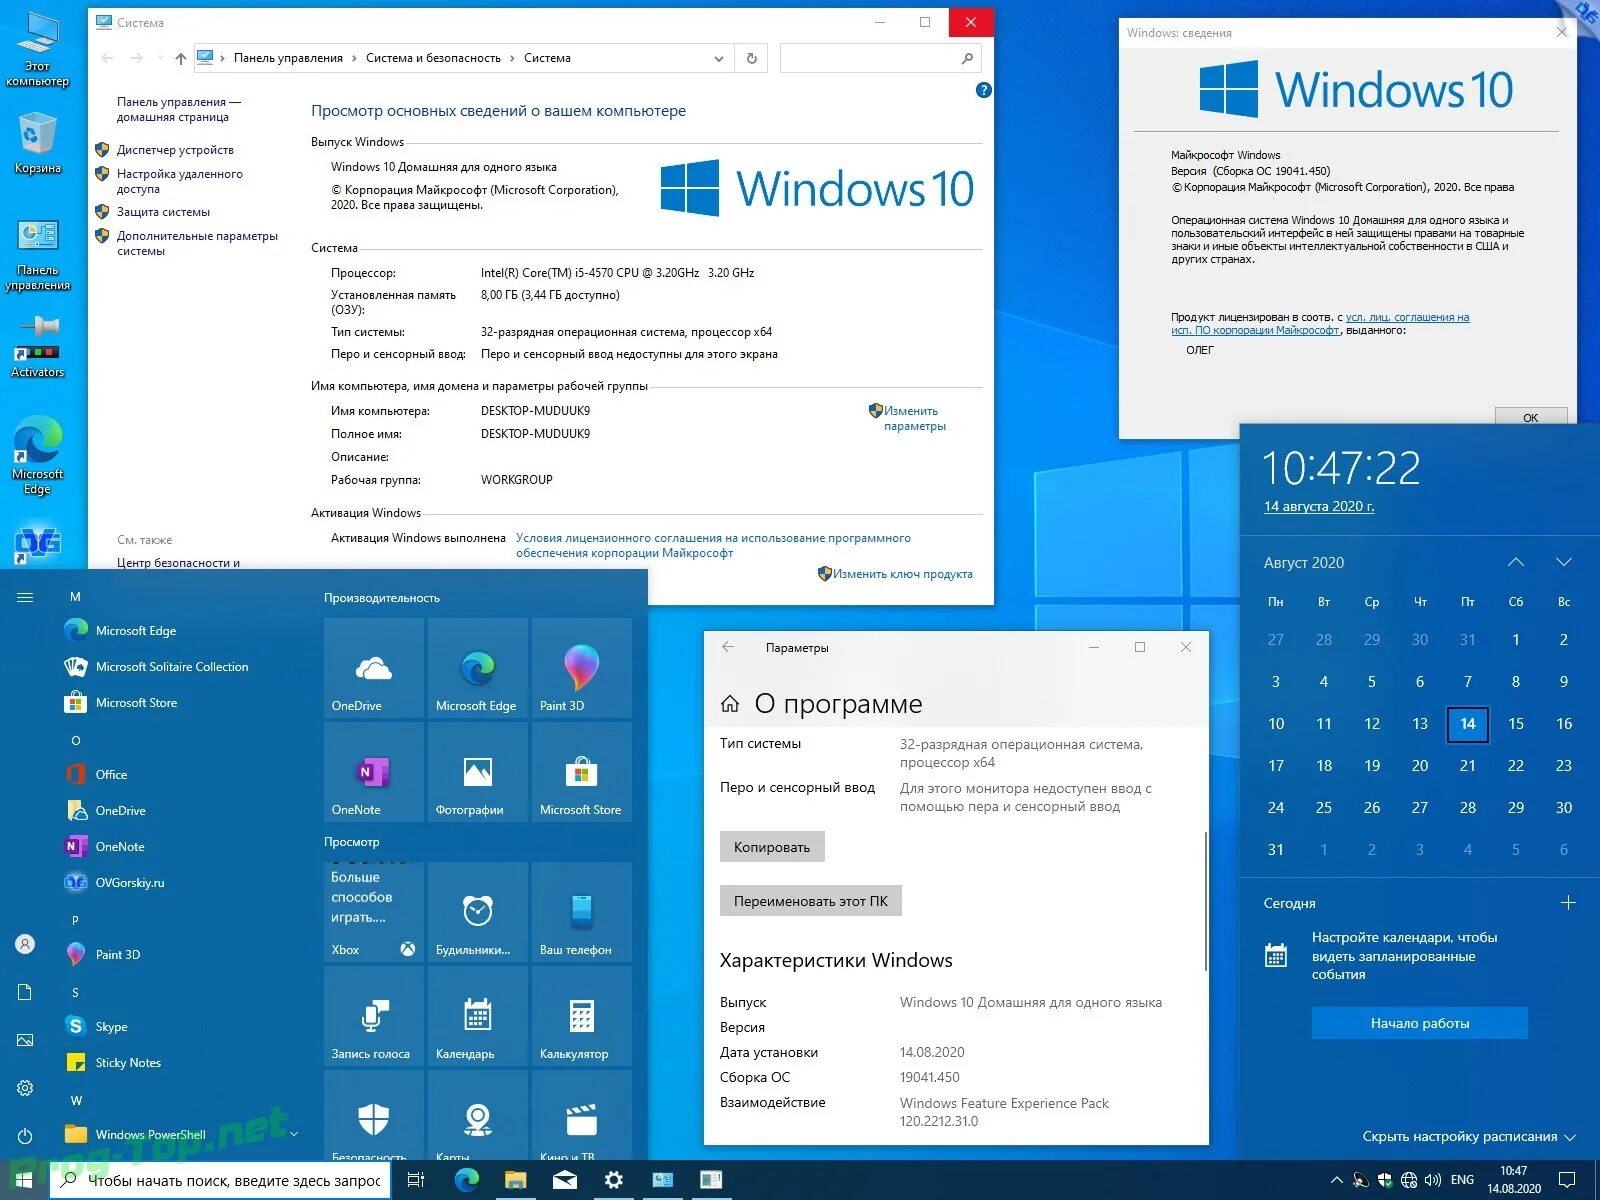Add a new event with the plus icon
Viewport: 1600px width, 1200px height.
click(1568, 903)
